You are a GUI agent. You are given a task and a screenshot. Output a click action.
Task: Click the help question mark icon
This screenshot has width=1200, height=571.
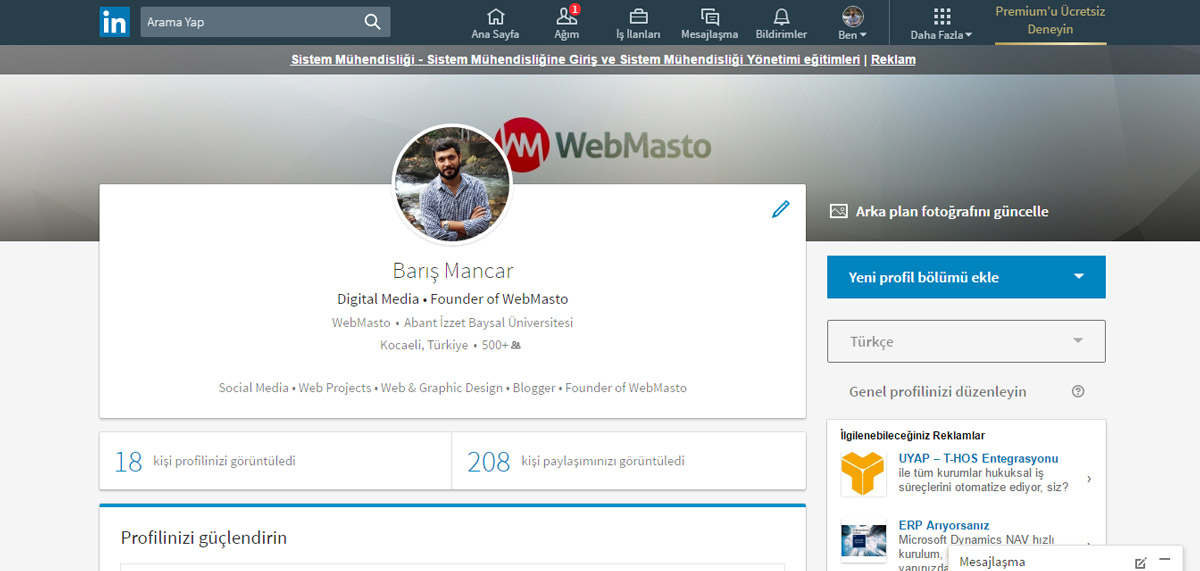1078,392
